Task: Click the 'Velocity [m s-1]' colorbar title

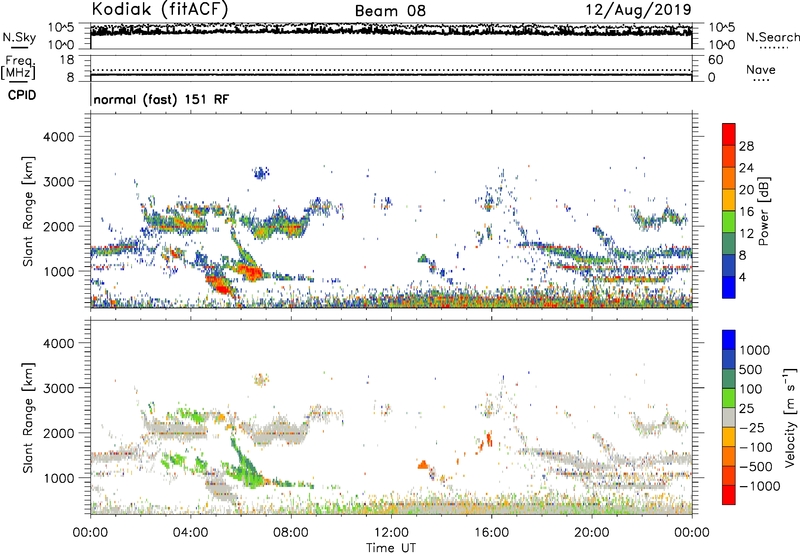Action: (x=791, y=417)
